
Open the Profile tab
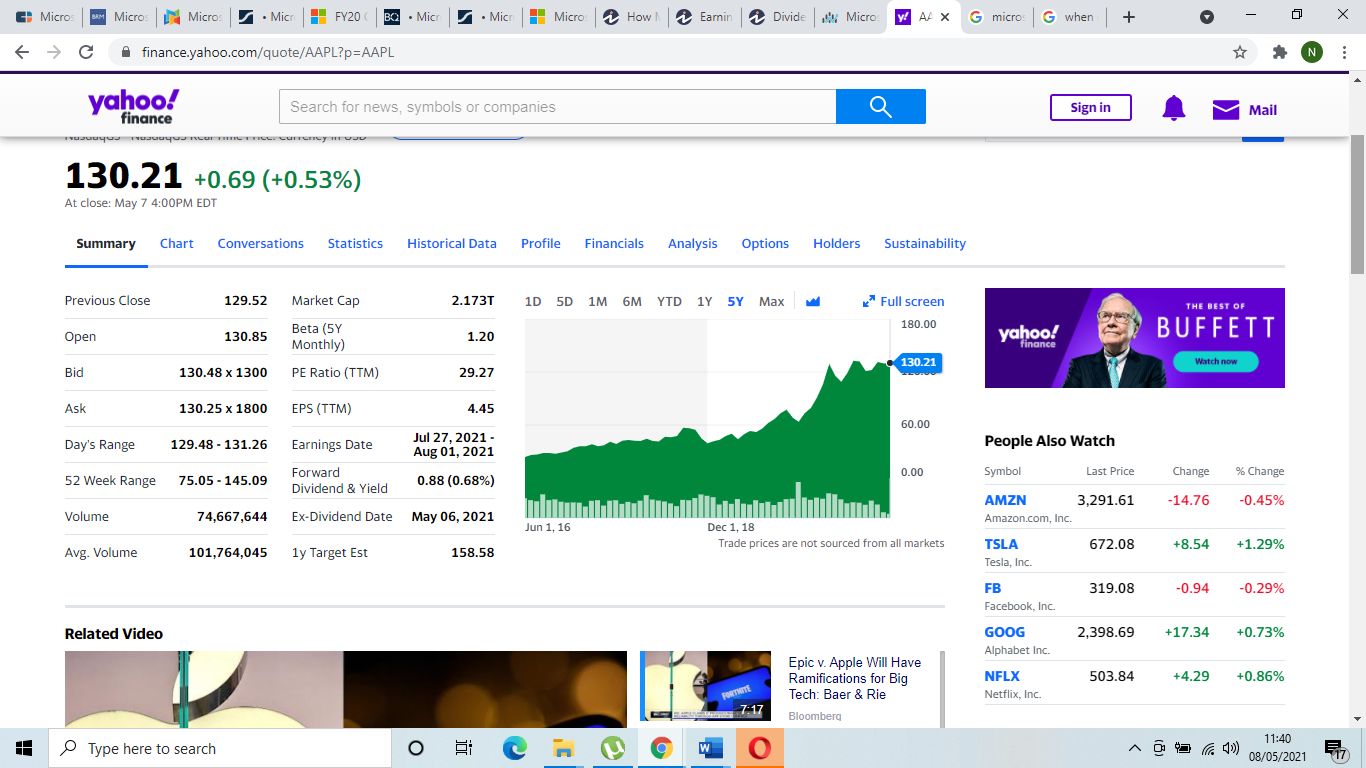[x=541, y=243]
